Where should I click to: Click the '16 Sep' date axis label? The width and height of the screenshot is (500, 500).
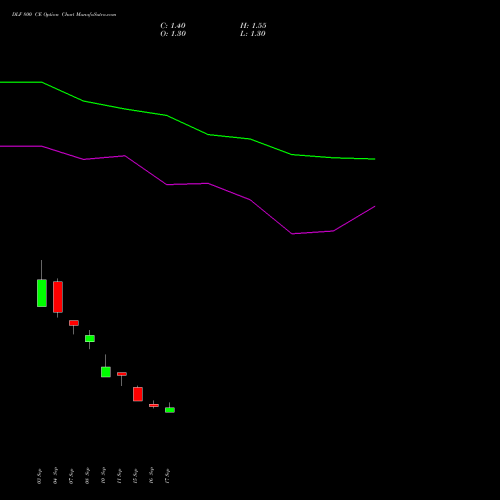pos(151,476)
